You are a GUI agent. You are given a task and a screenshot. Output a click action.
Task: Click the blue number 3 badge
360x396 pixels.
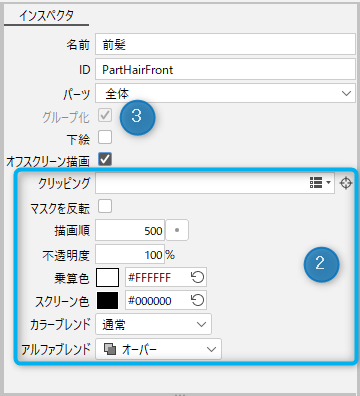[137, 117]
